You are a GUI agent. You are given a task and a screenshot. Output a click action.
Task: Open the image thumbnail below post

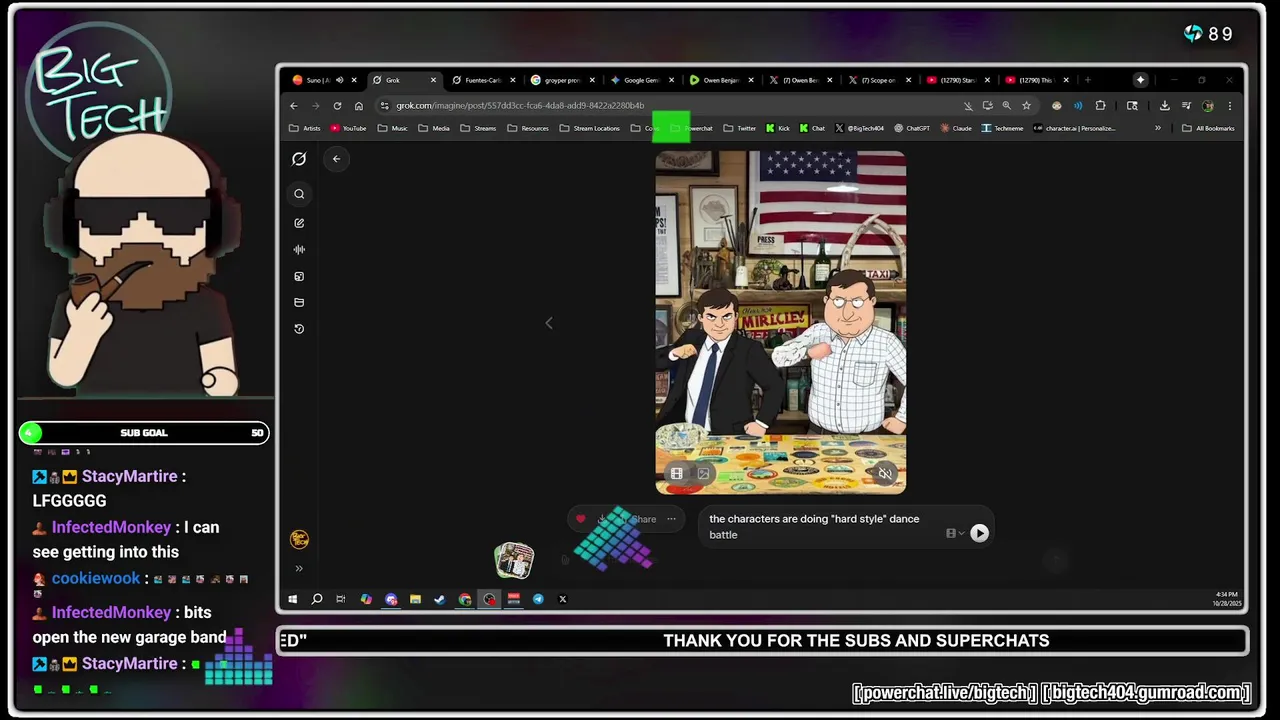pos(514,561)
